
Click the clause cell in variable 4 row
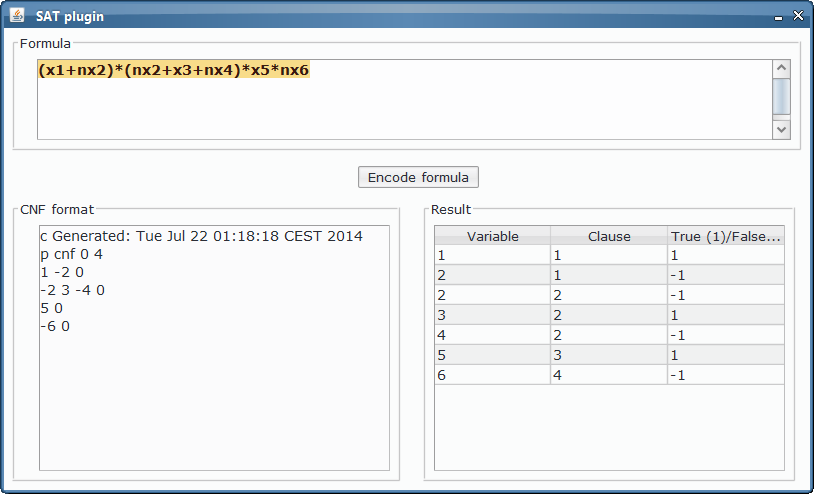click(x=609, y=335)
